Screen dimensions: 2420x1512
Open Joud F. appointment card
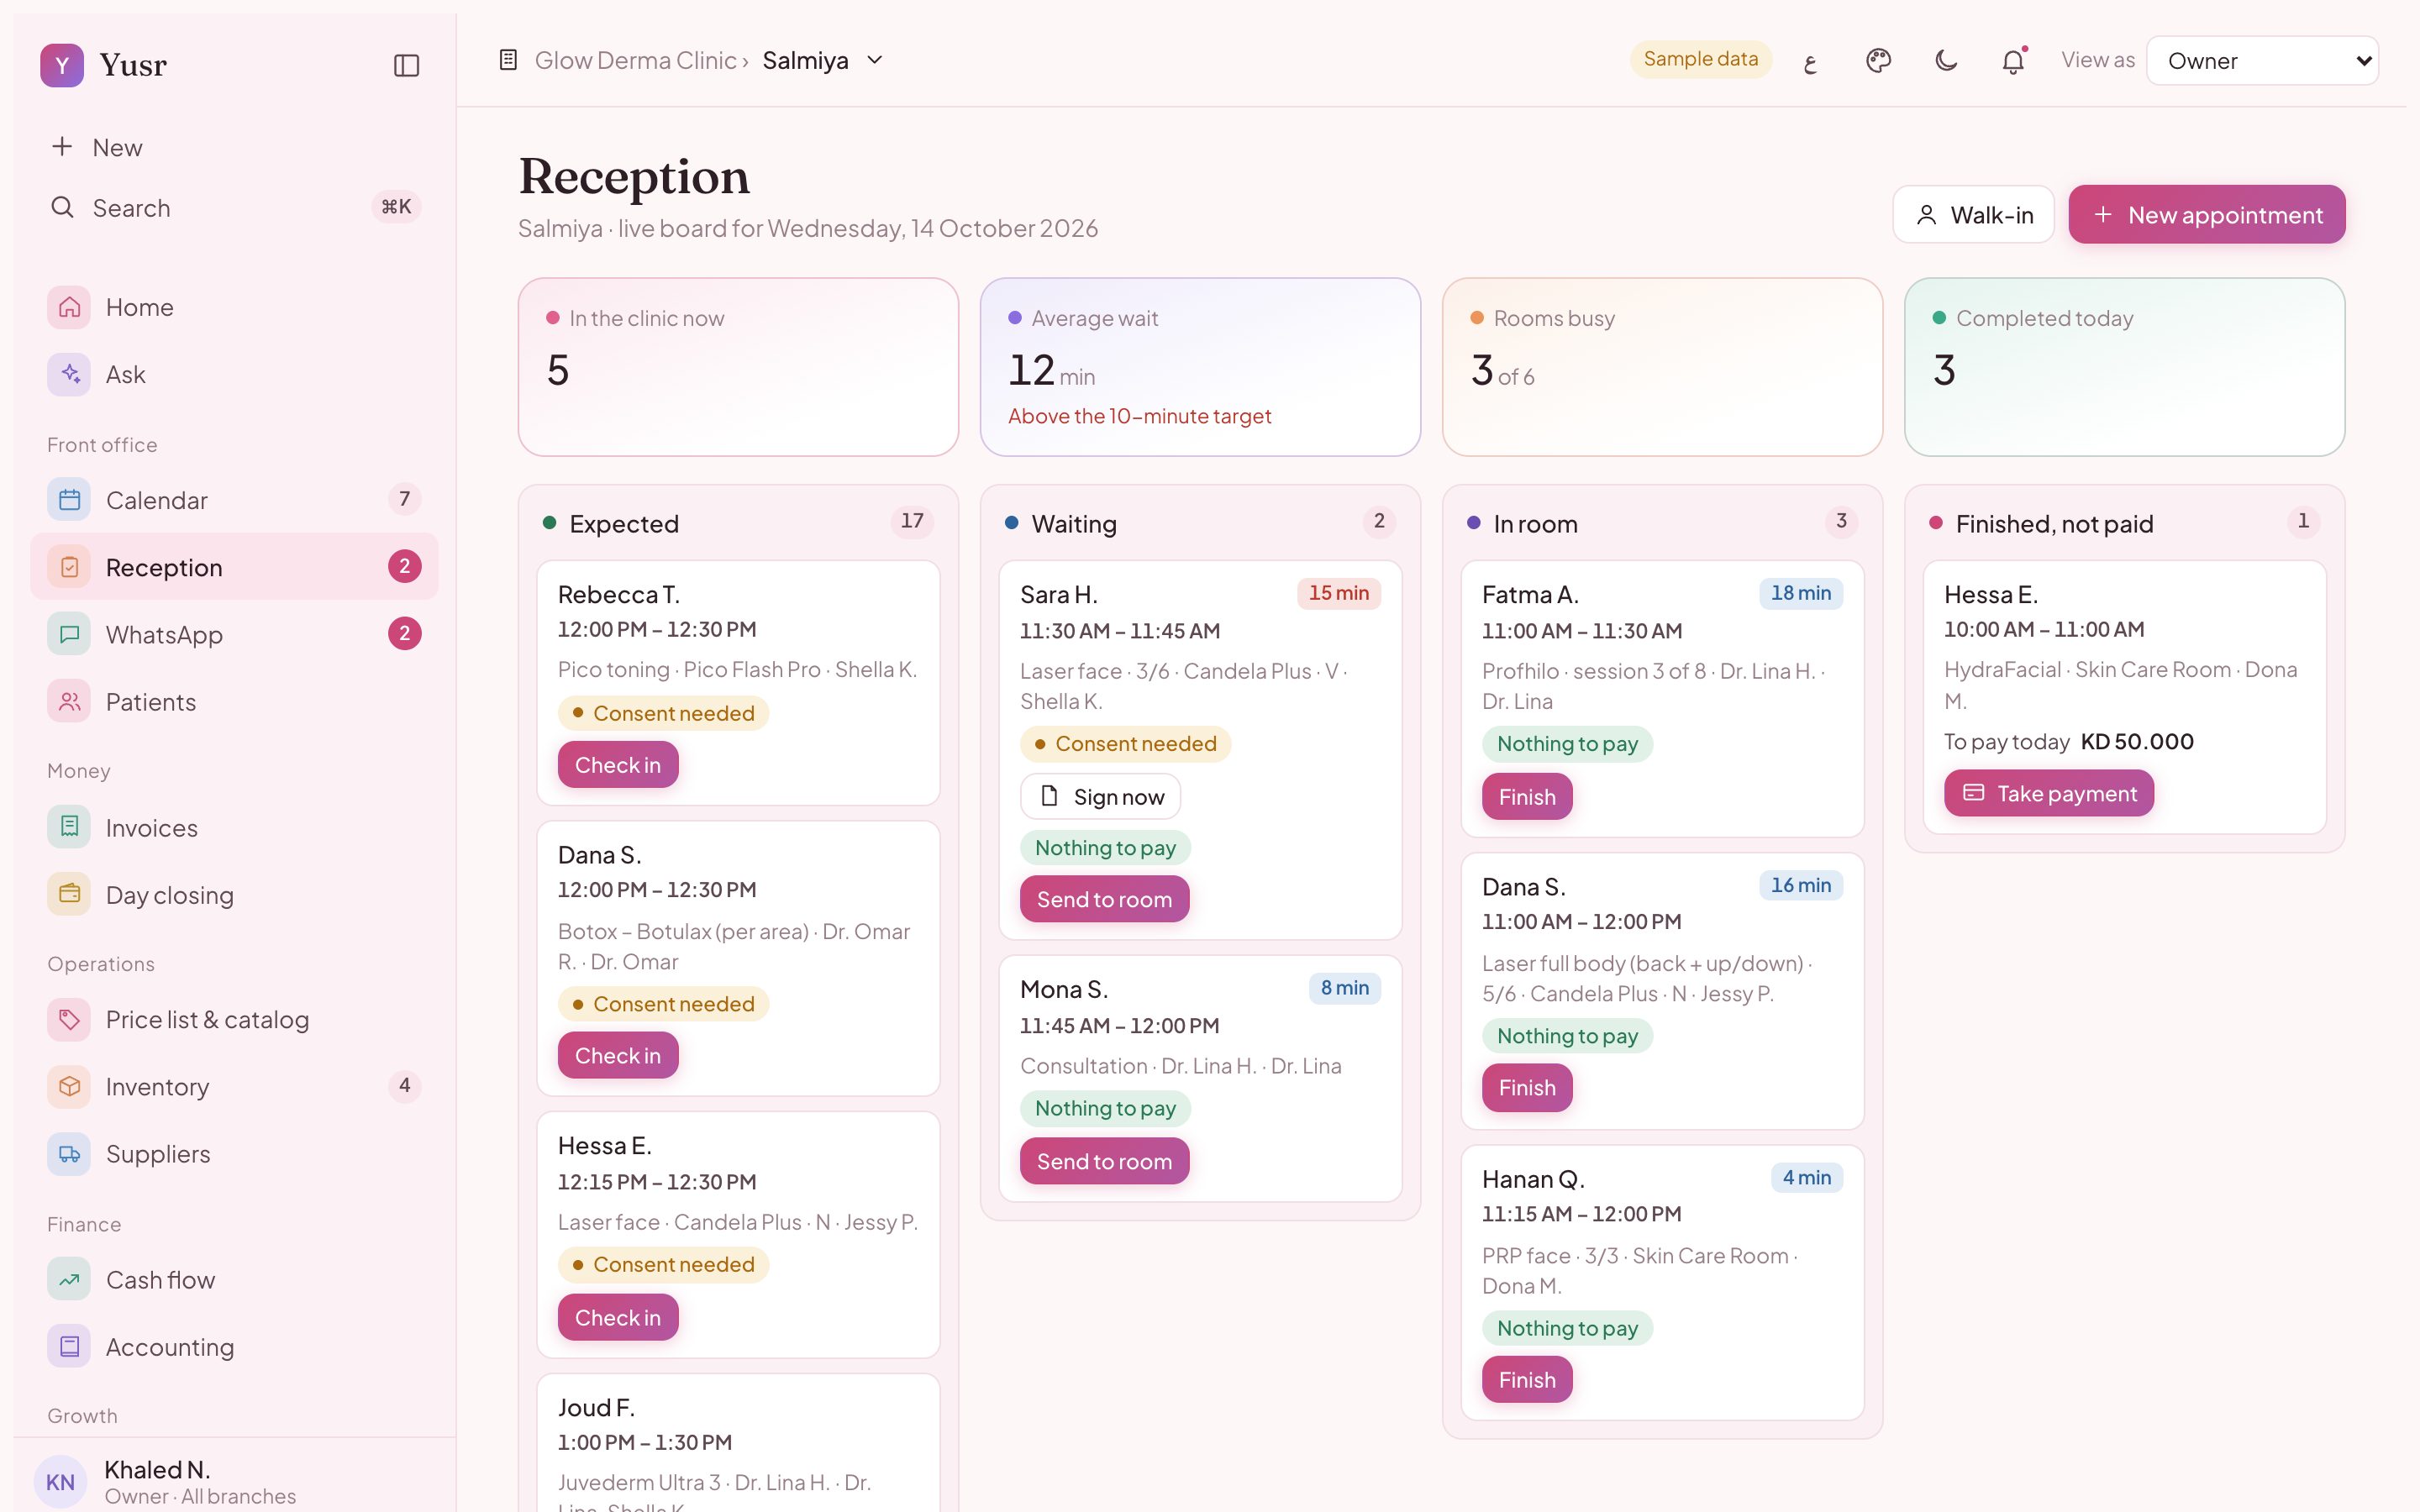coord(738,1444)
